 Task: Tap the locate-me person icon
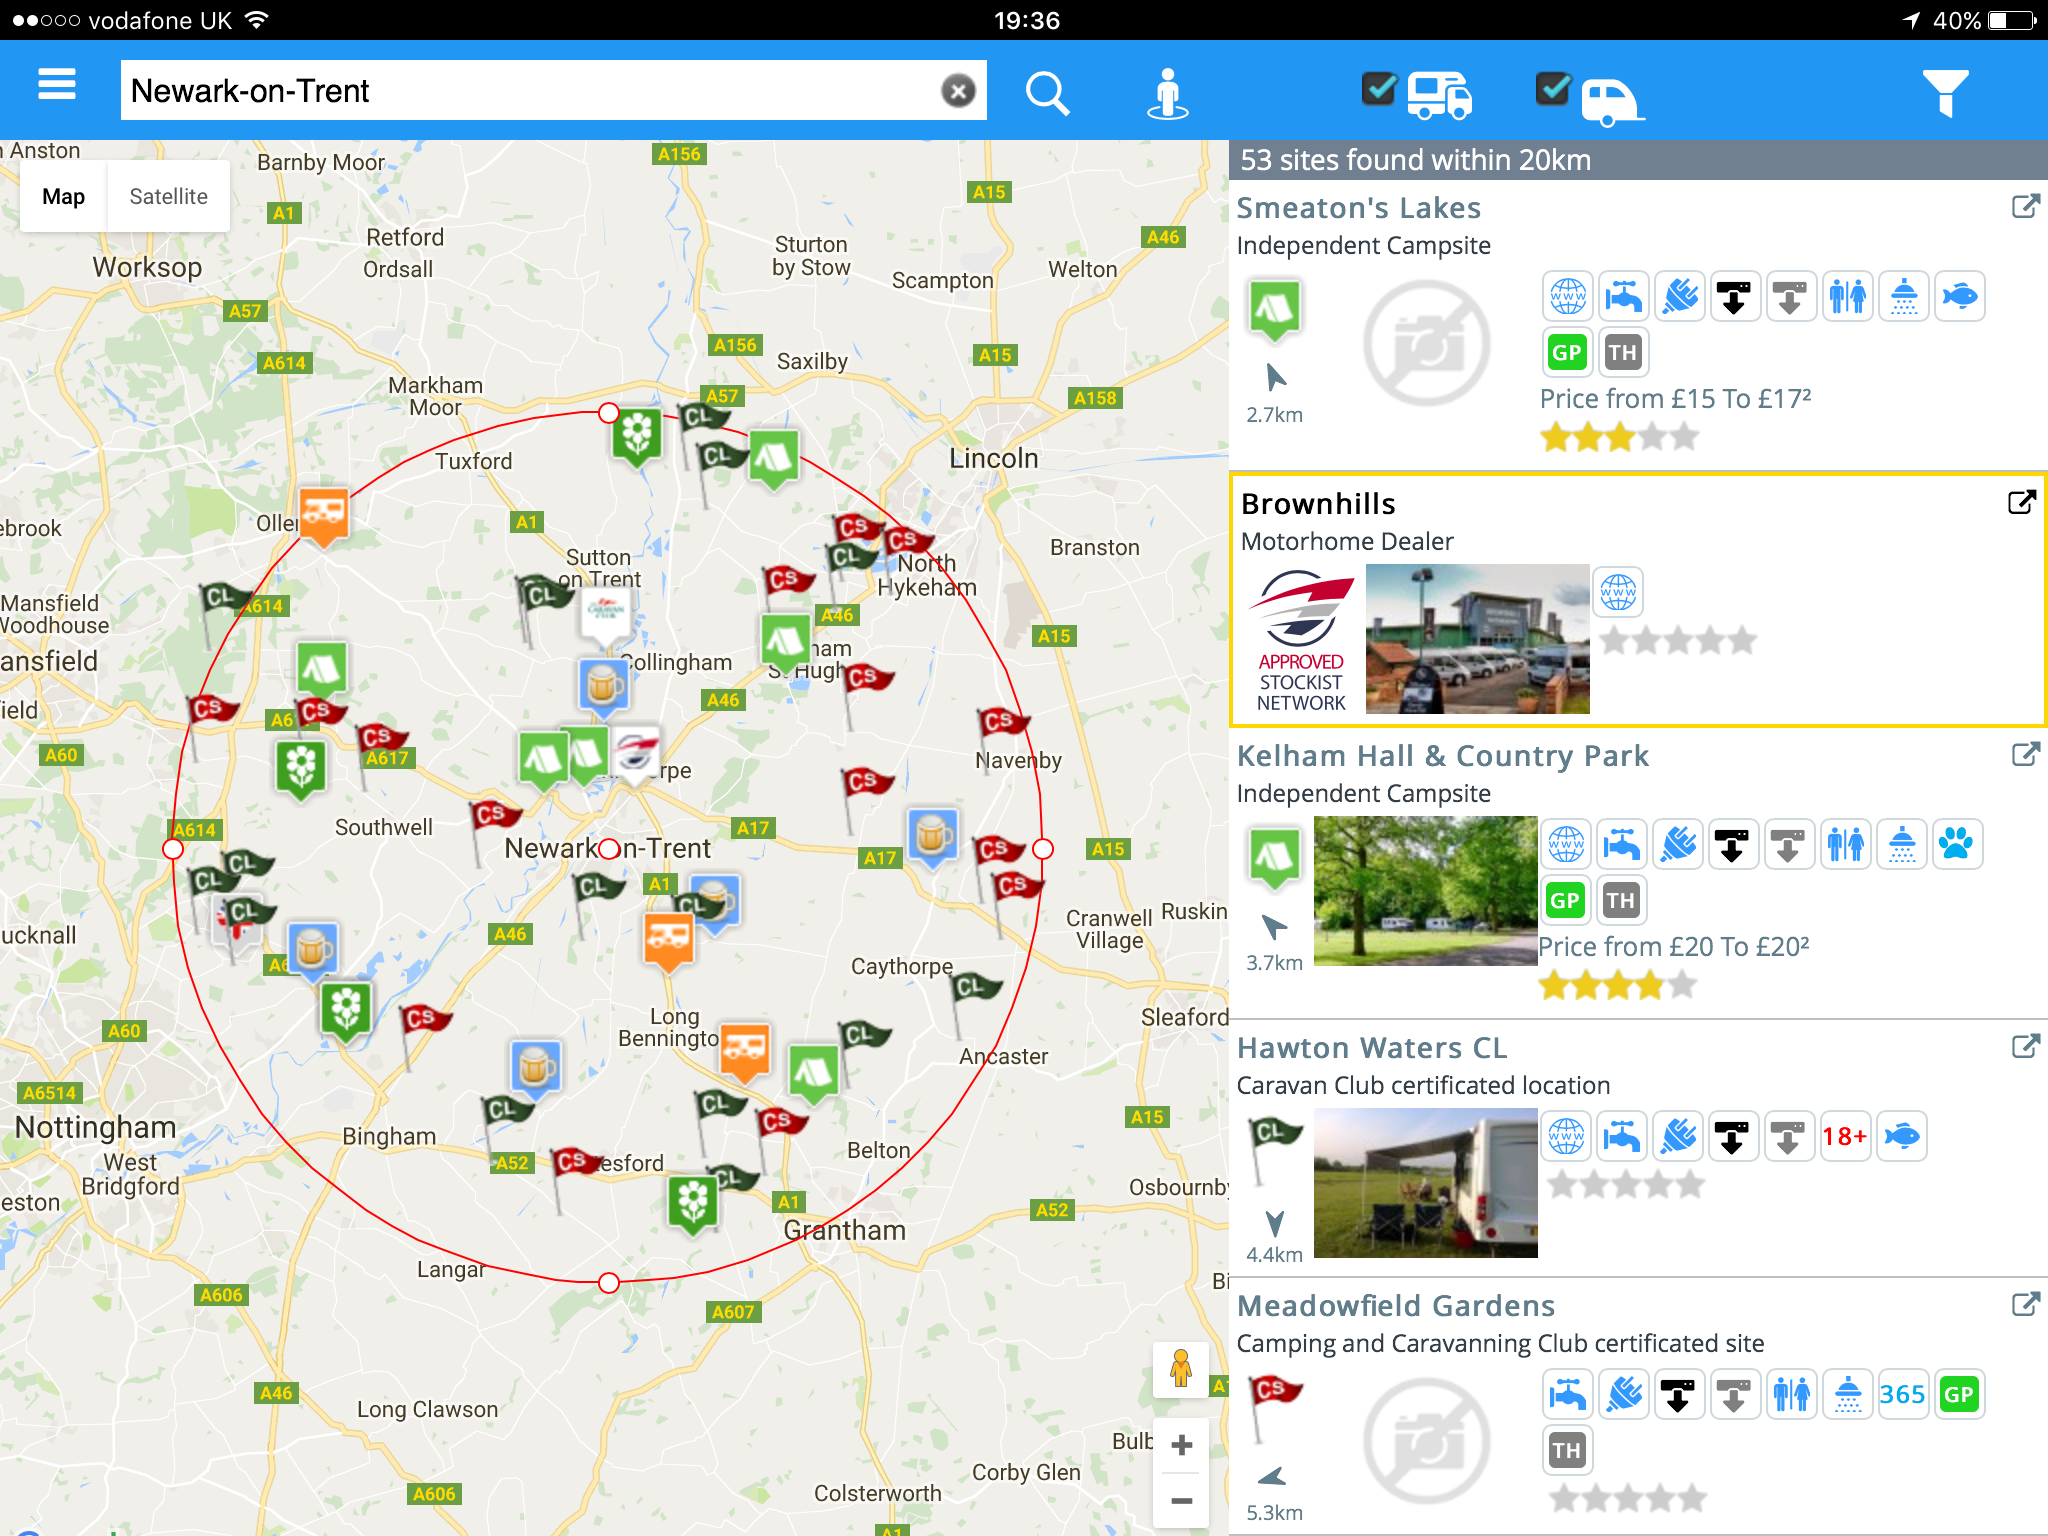(1167, 94)
